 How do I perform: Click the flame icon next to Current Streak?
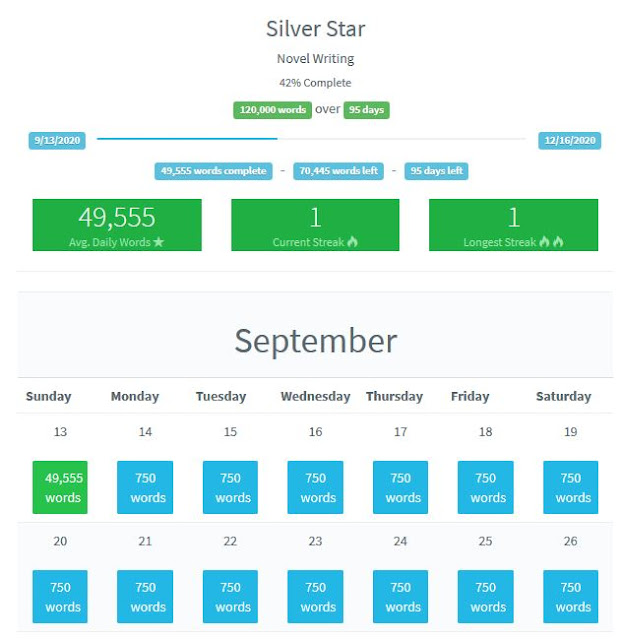[x=352, y=242]
